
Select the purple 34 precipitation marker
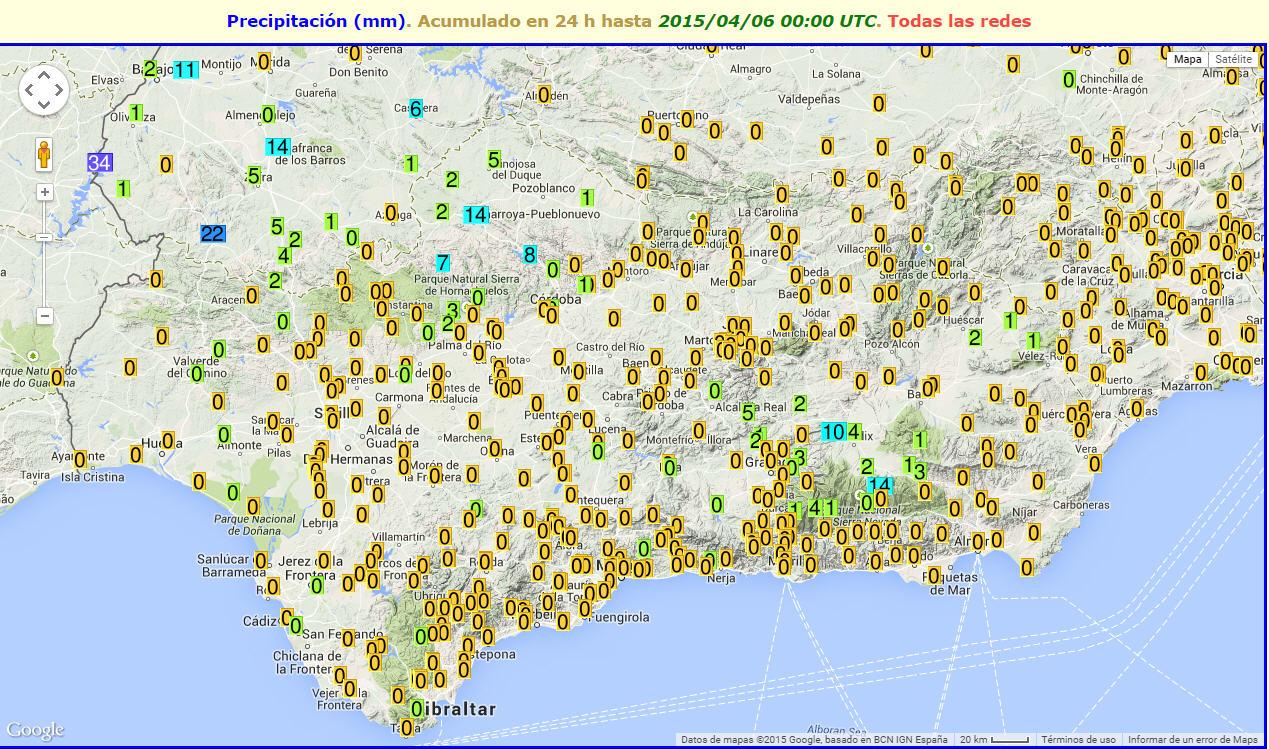point(99,162)
